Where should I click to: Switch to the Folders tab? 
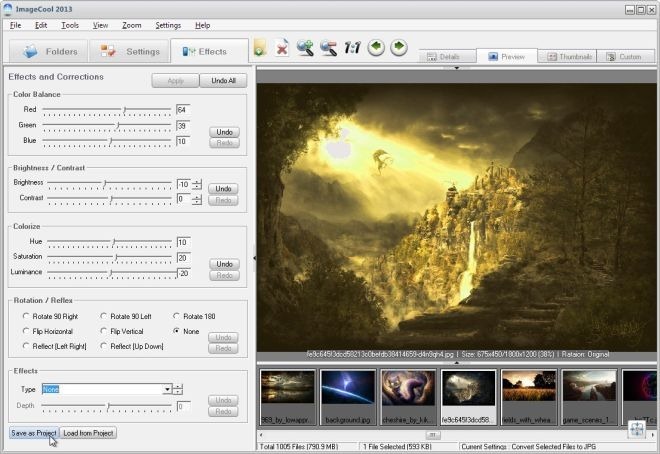point(48,51)
